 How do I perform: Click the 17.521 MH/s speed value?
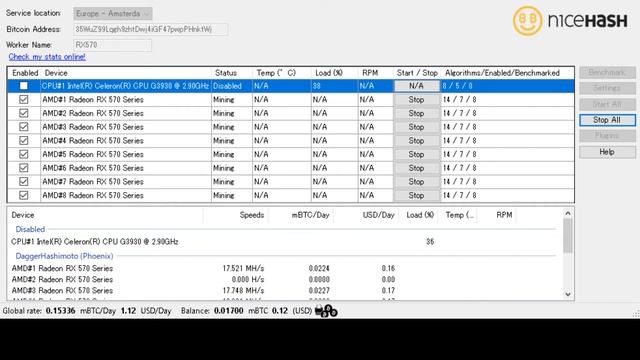point(243,268)
